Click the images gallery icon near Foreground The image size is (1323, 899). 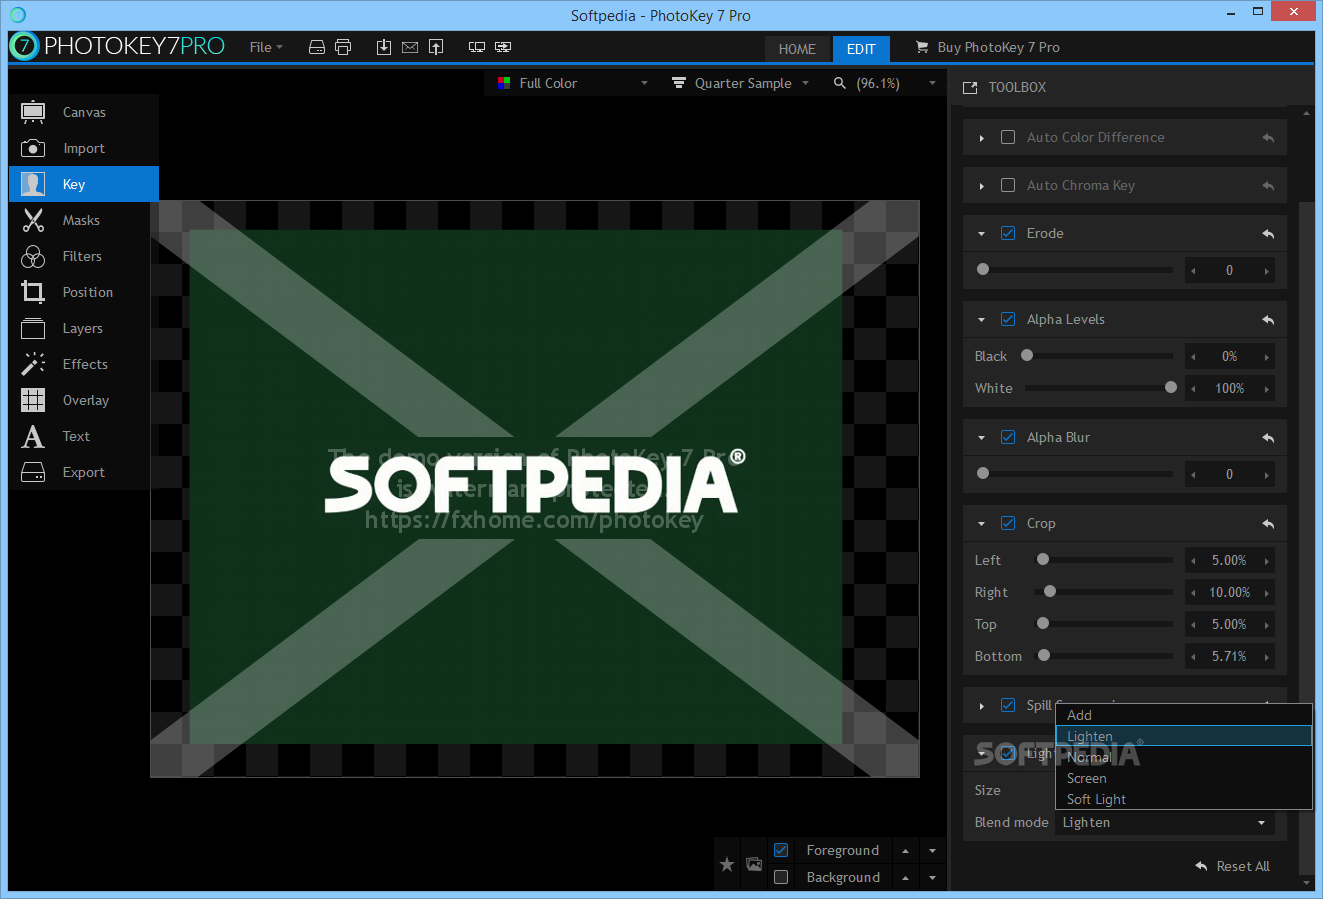[754, 864]
